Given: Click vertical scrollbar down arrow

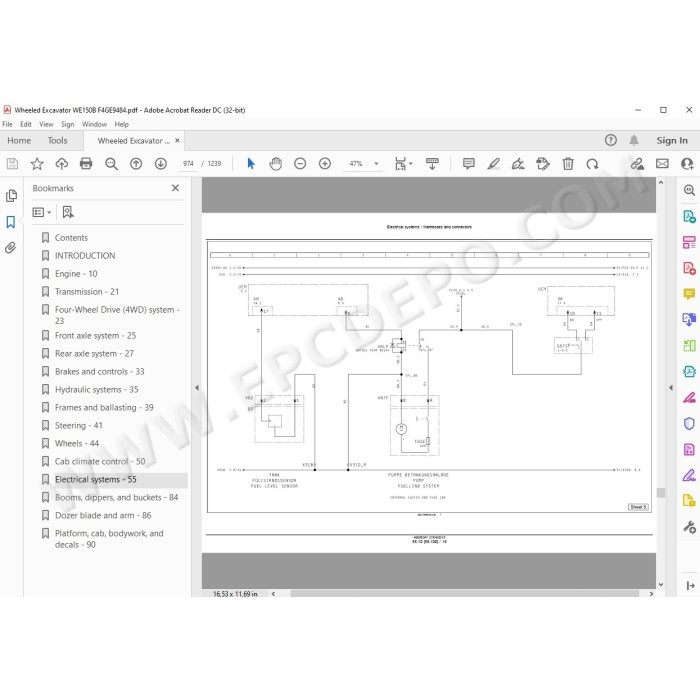Looking at the screenshot, I should tap(661, 584).
